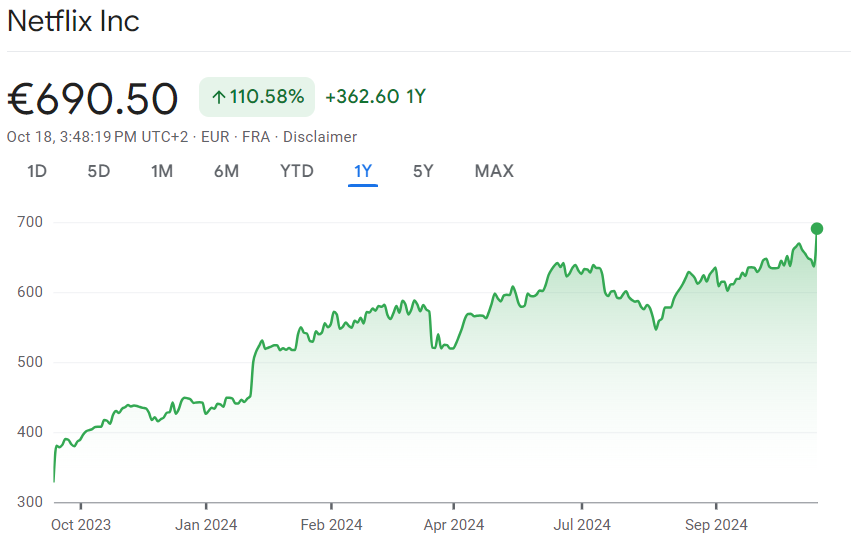Click the Jan 2024 axis label
This screenshot has width=851, height=550.
tap(206, 525)
